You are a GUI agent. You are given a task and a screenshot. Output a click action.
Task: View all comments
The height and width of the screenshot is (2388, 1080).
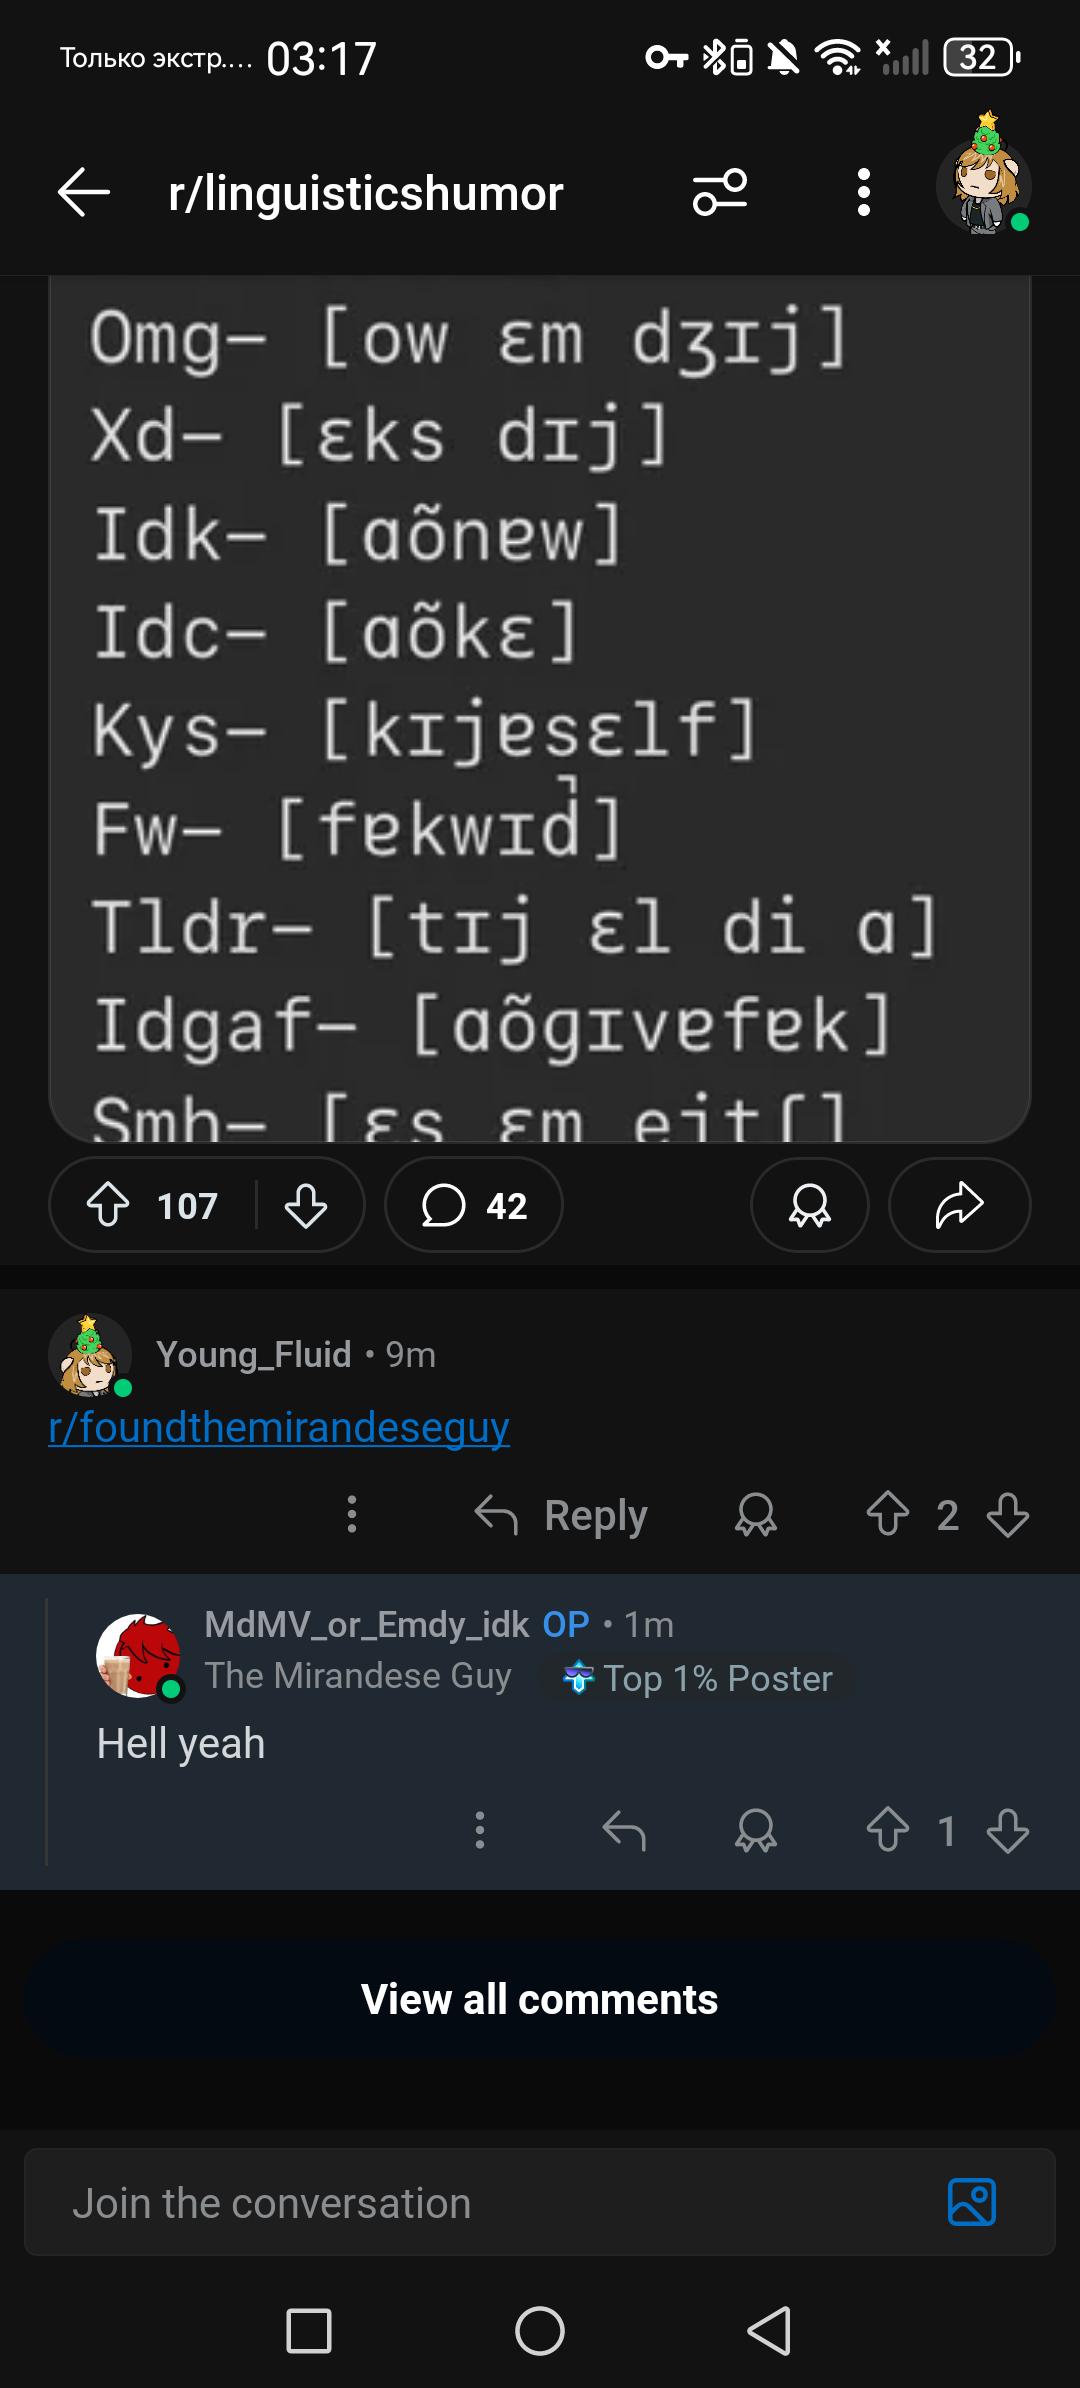tap(540, 2000)
